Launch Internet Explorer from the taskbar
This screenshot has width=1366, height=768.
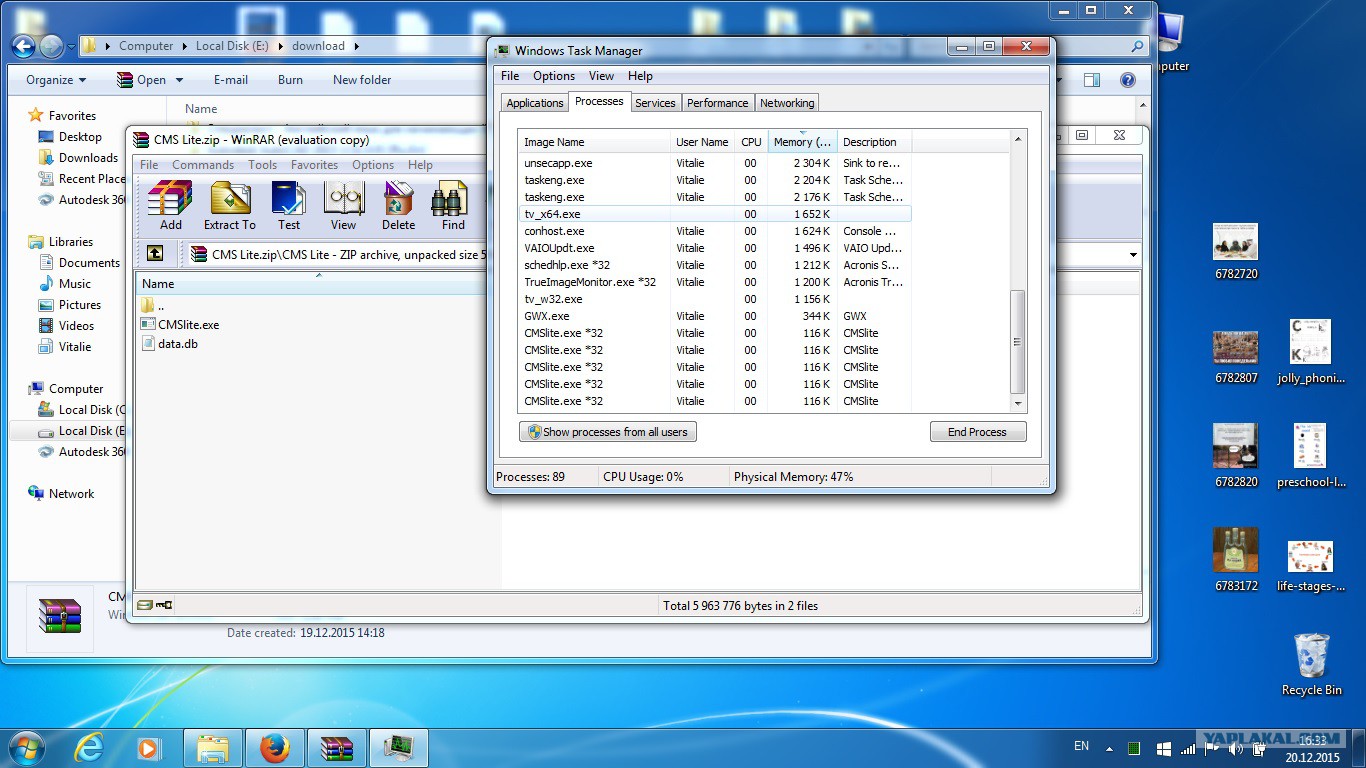coord(90,748)
